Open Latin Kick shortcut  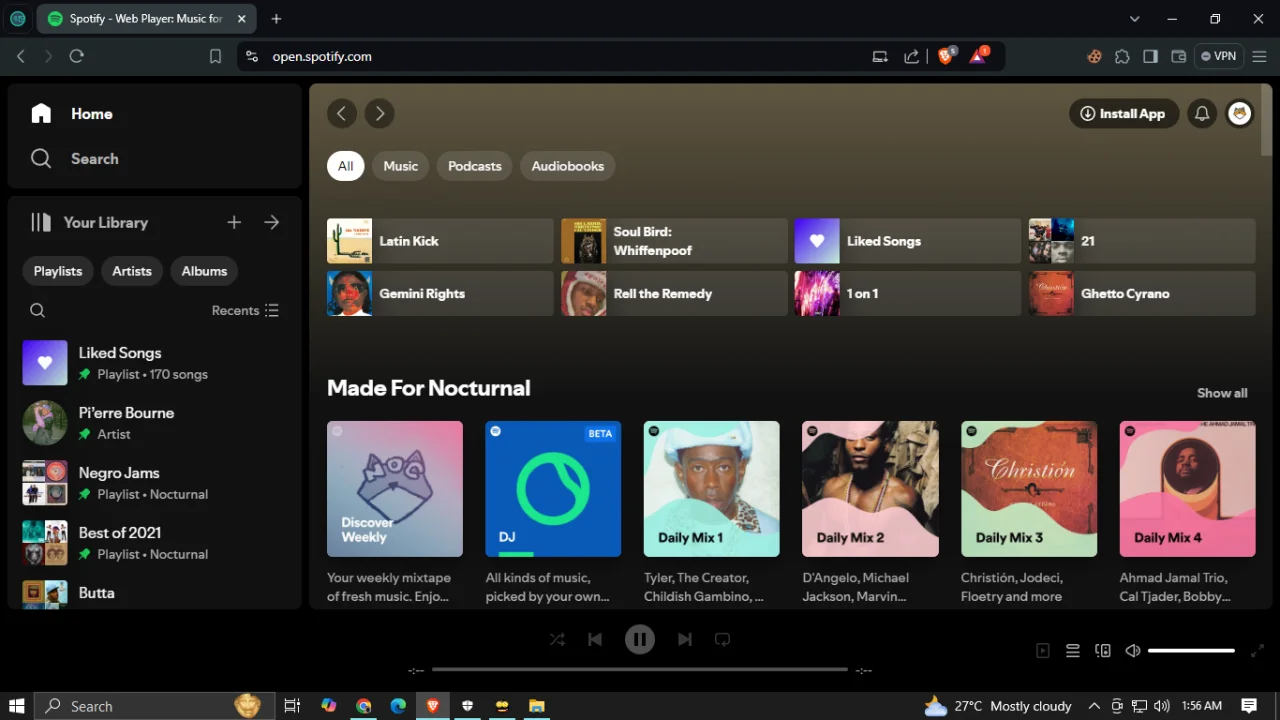point(440,241)
